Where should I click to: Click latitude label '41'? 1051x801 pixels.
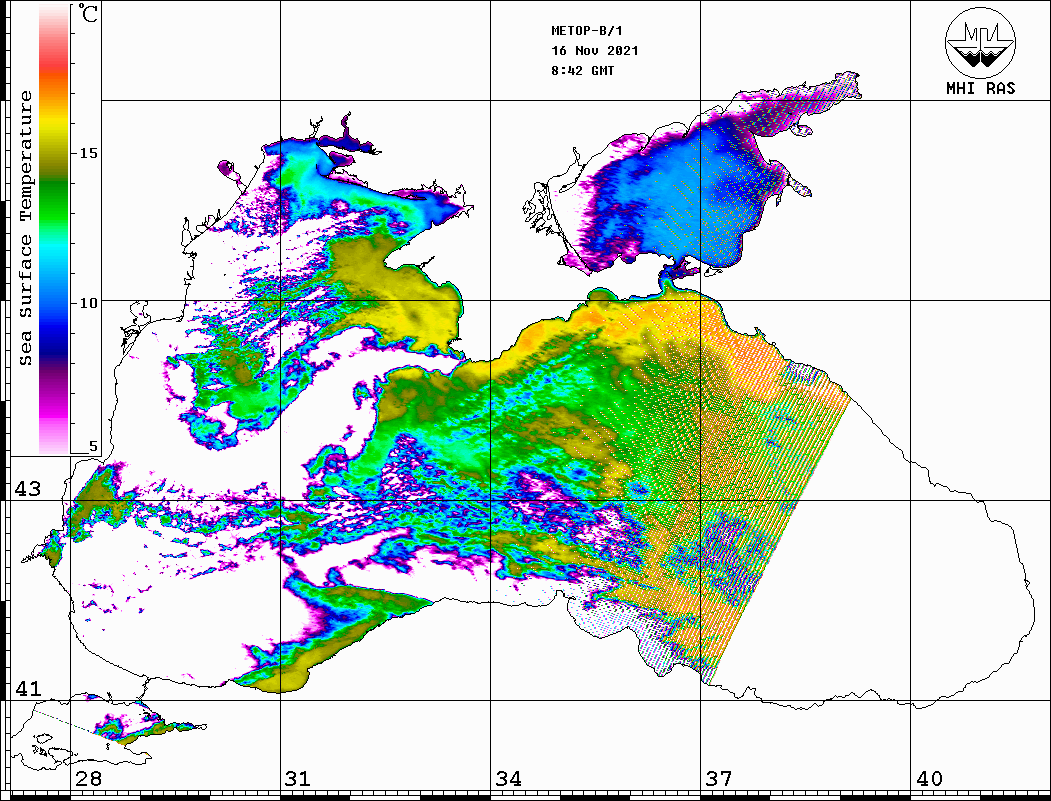[28, 688]
